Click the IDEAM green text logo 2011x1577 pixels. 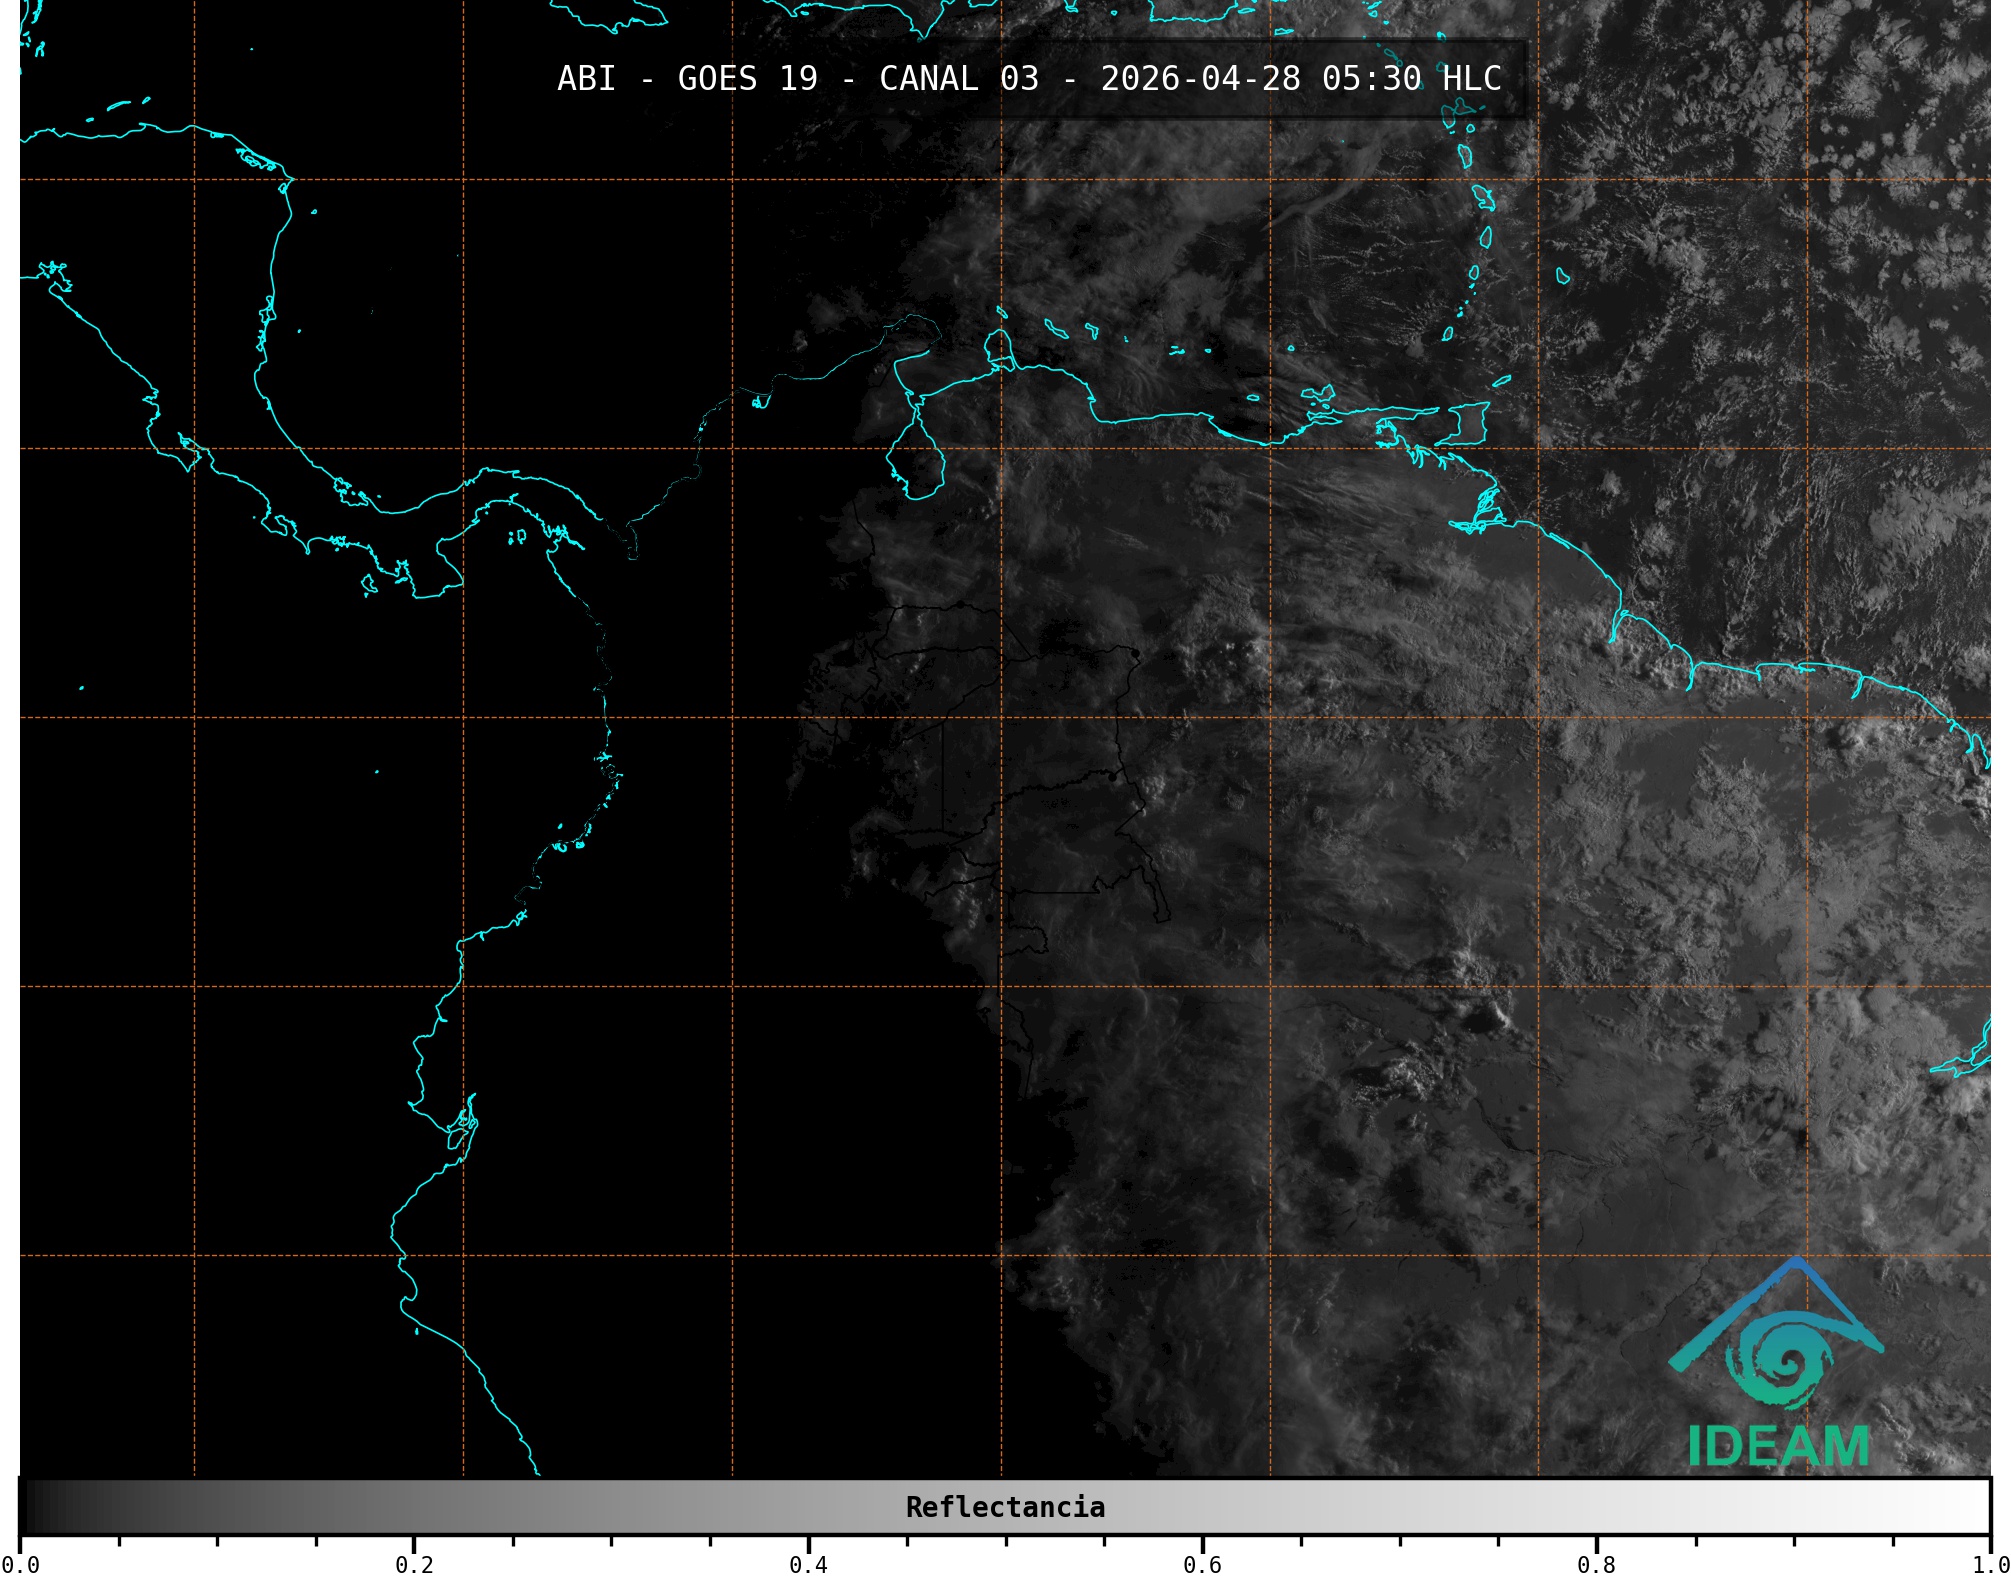tap(1778, 1446)
